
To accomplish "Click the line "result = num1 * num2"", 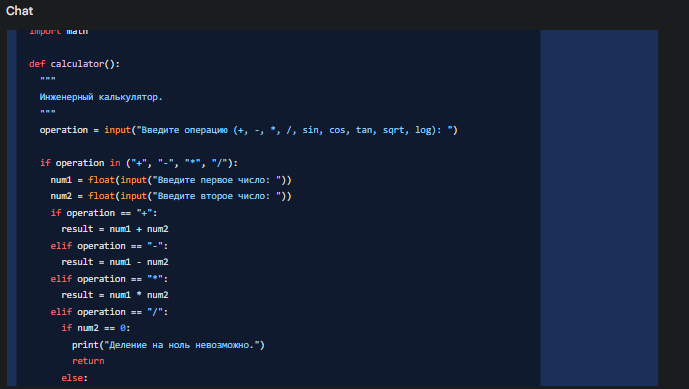I will (x=115, y=295).
